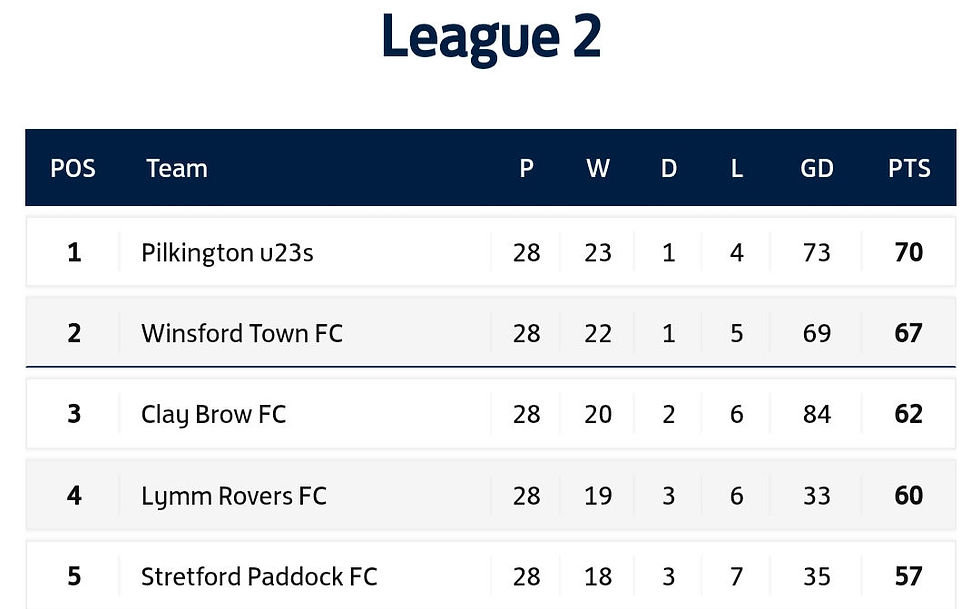Click on Lymm Rovers FC

tap(234, 495)
